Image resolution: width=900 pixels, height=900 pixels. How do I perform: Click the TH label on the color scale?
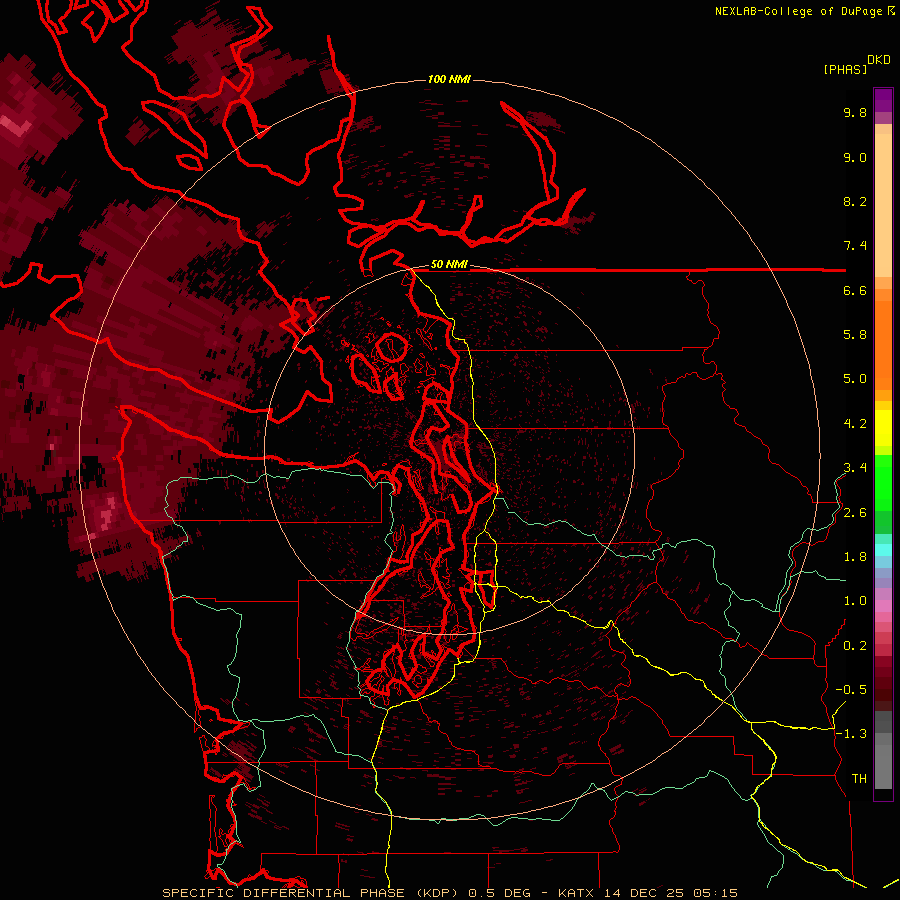tap(859, 779)
